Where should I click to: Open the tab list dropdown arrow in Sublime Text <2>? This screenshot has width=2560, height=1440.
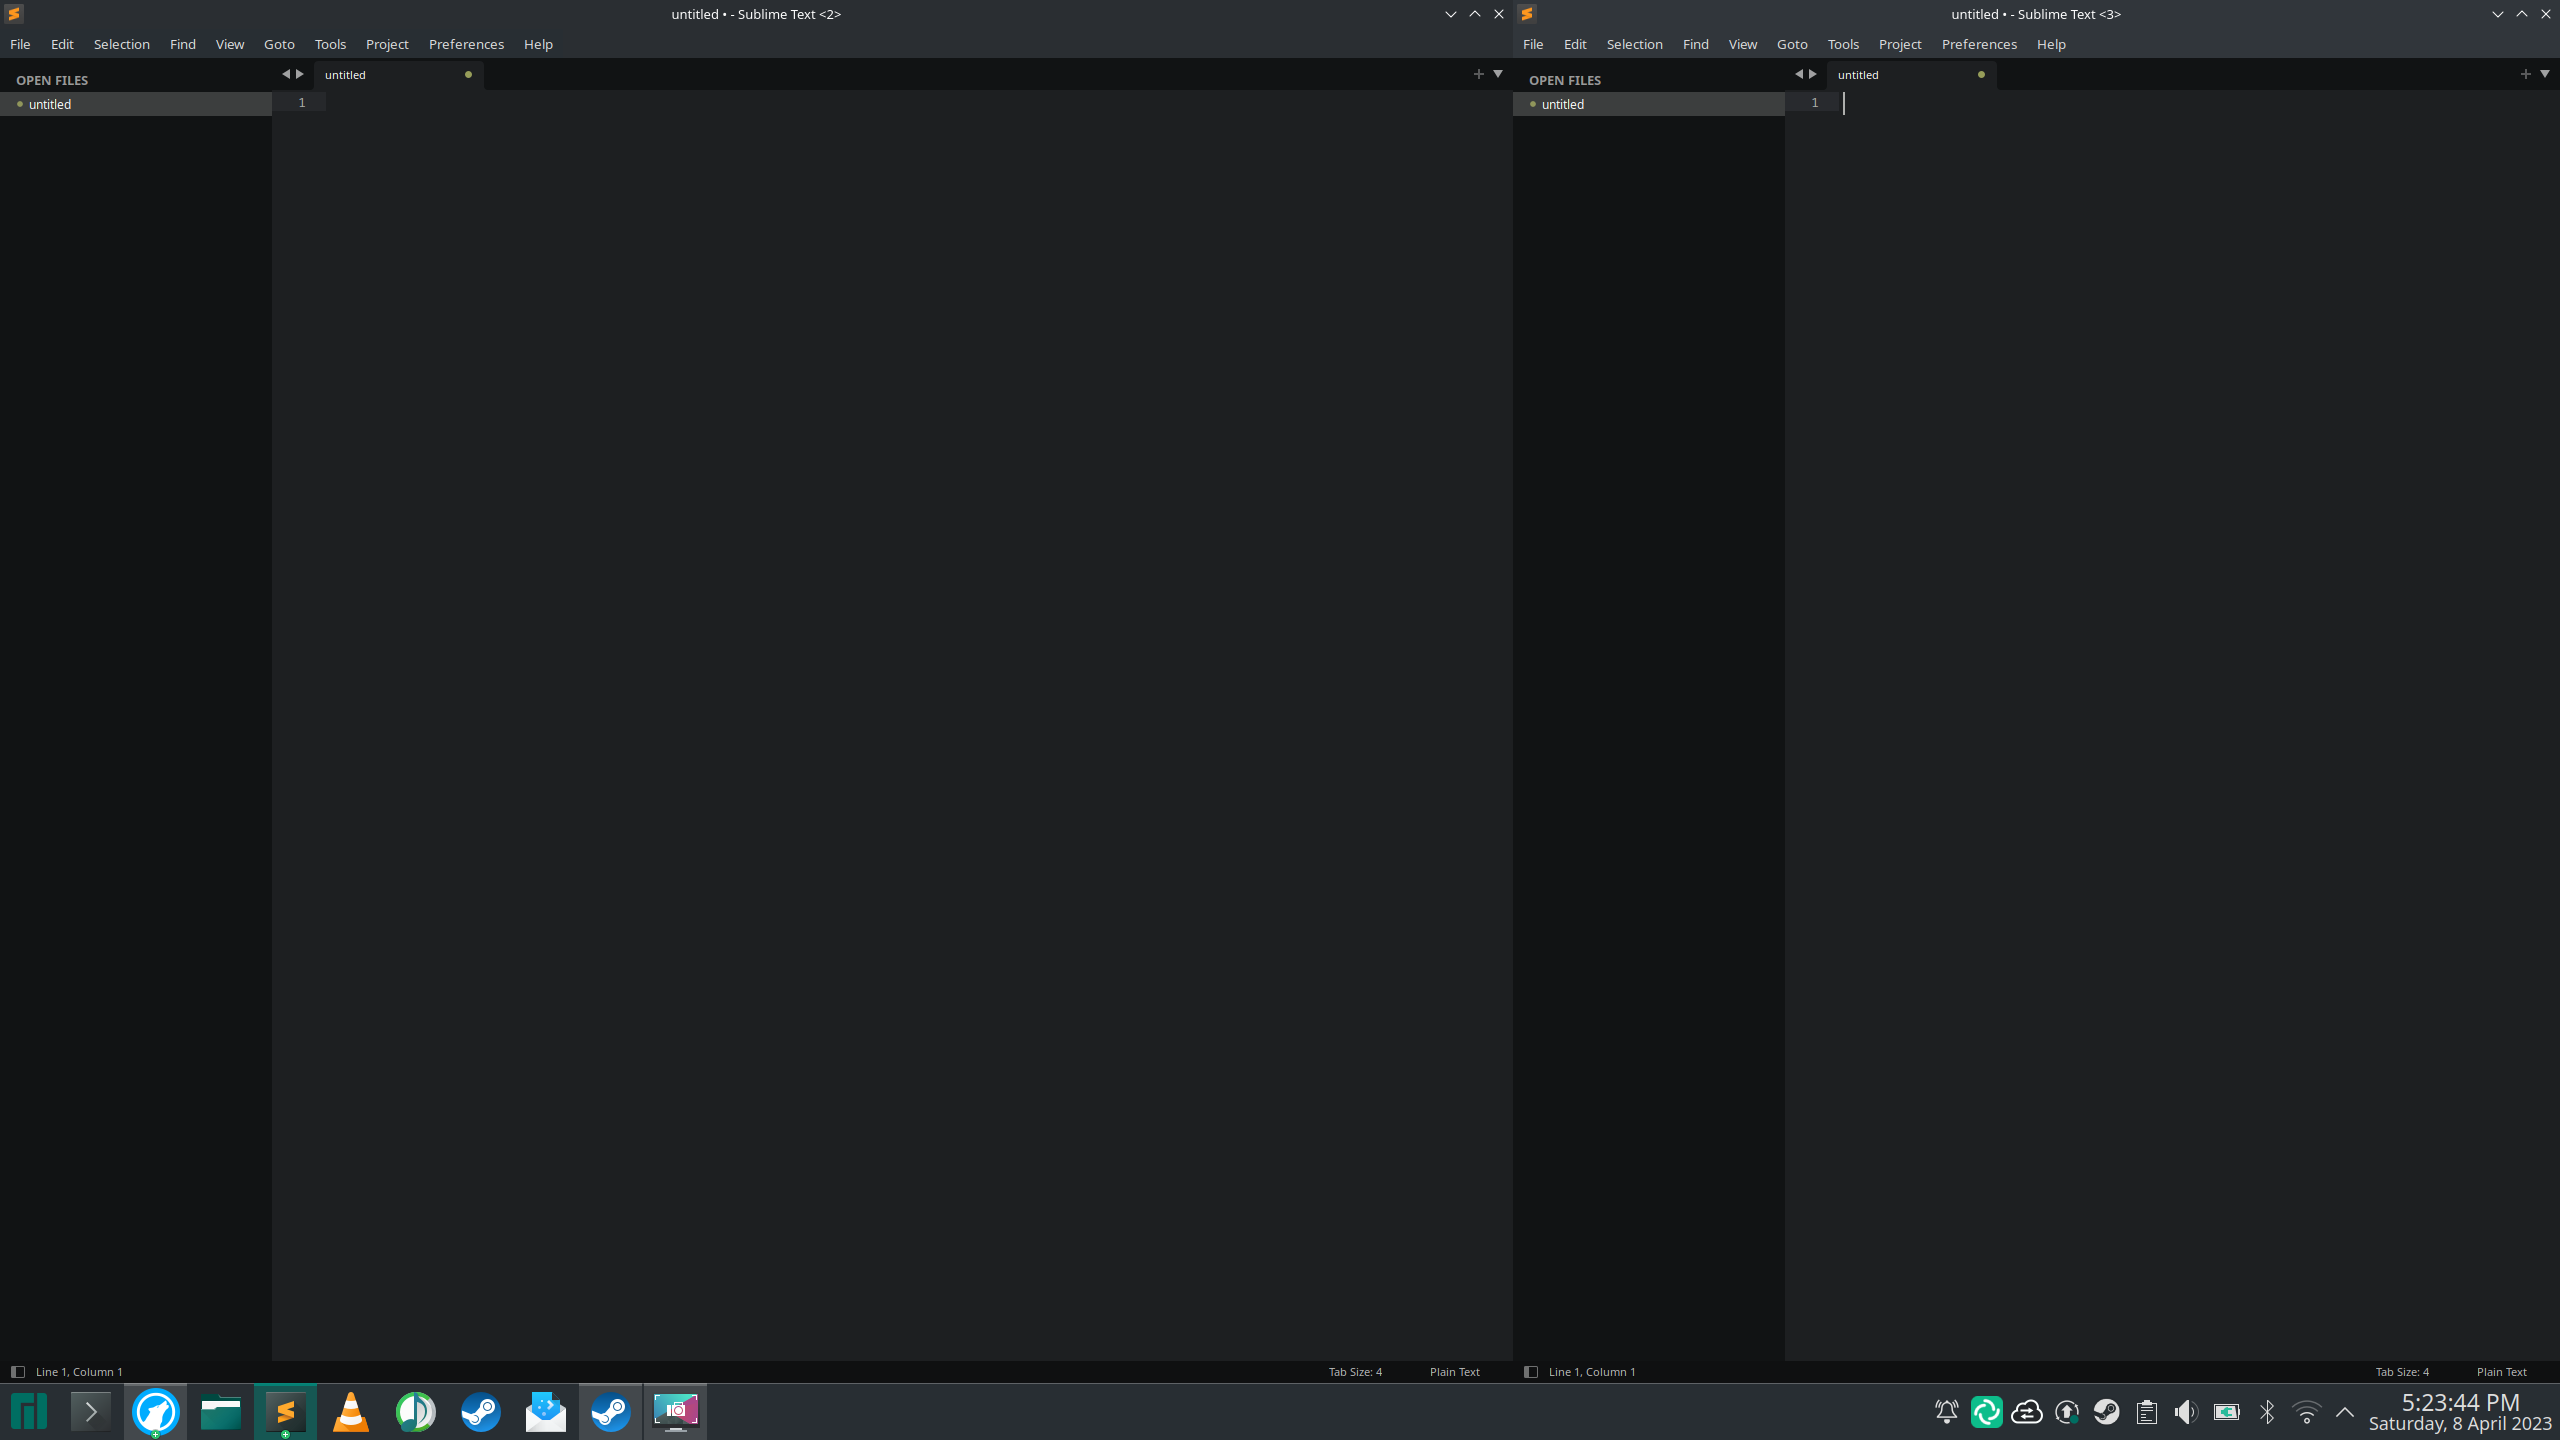(x=1498, y=74)
